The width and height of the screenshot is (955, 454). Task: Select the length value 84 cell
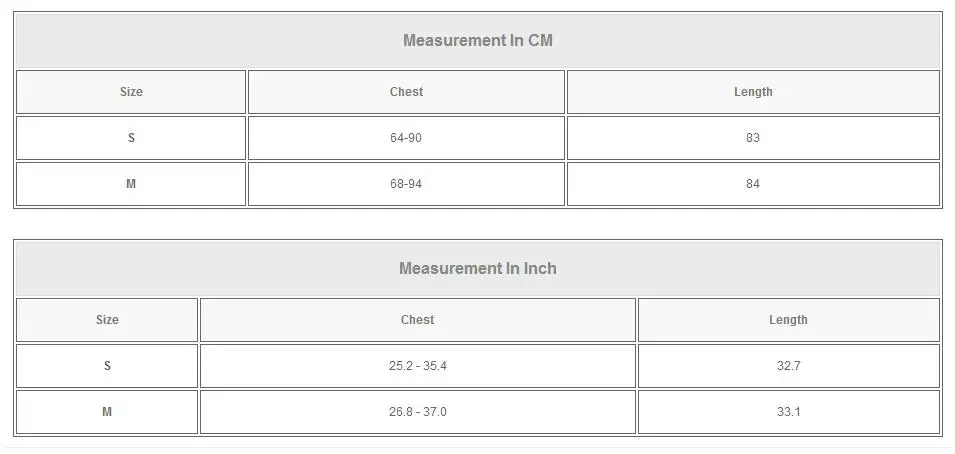pos(753,184)
